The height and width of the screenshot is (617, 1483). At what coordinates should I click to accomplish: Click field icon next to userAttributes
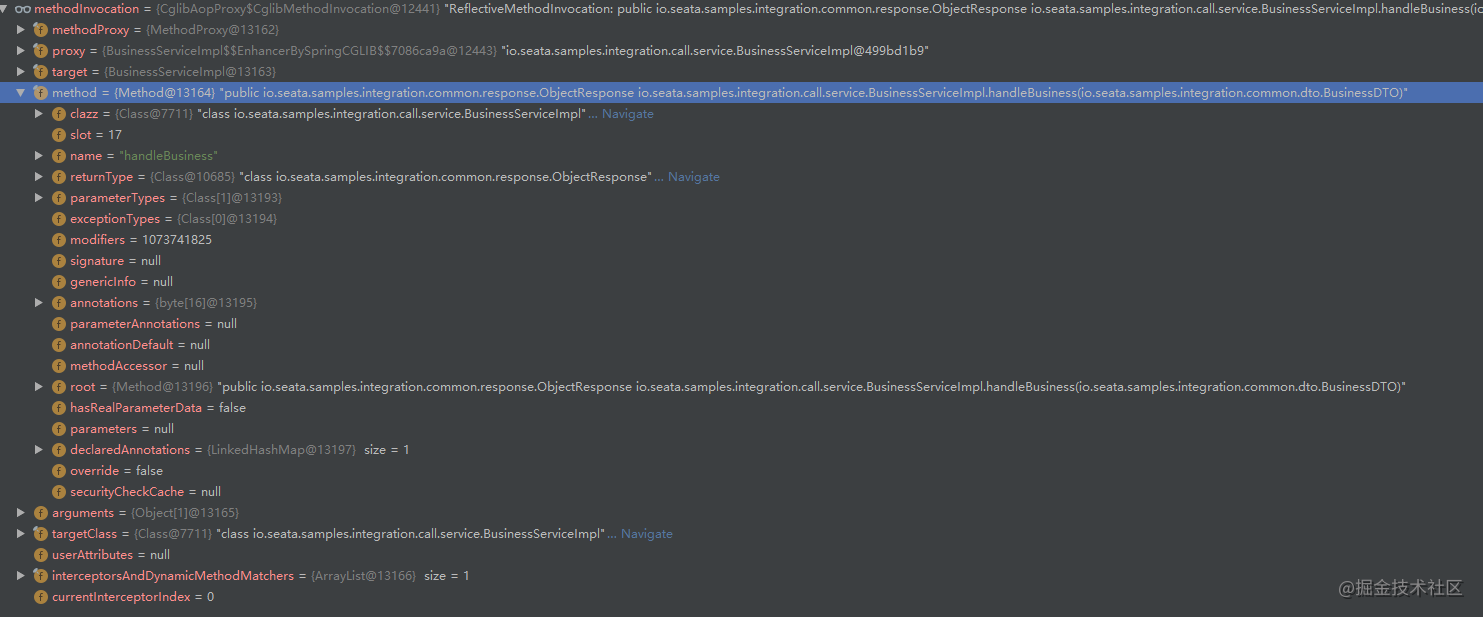point(40,554)
